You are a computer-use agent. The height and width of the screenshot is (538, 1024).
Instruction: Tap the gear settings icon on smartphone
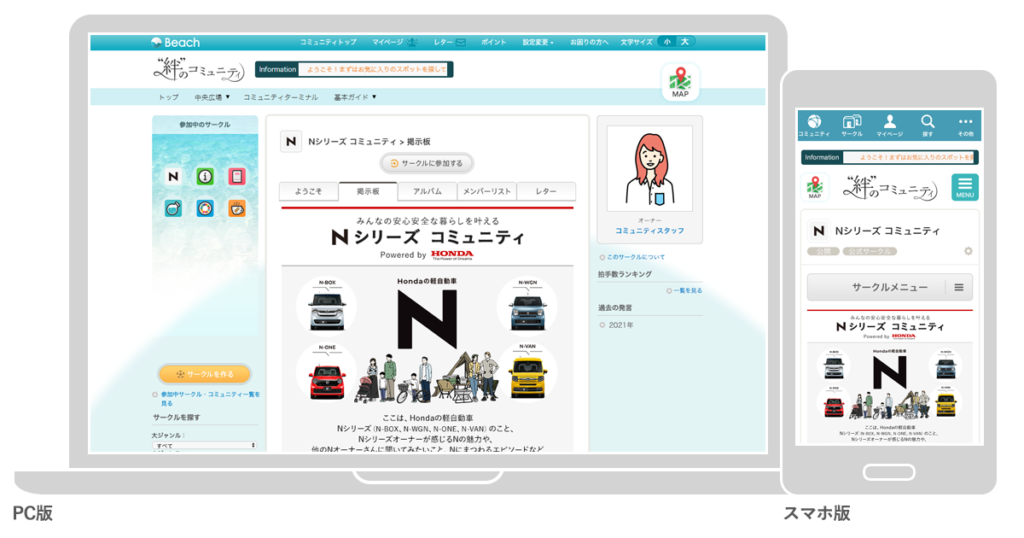968,251
